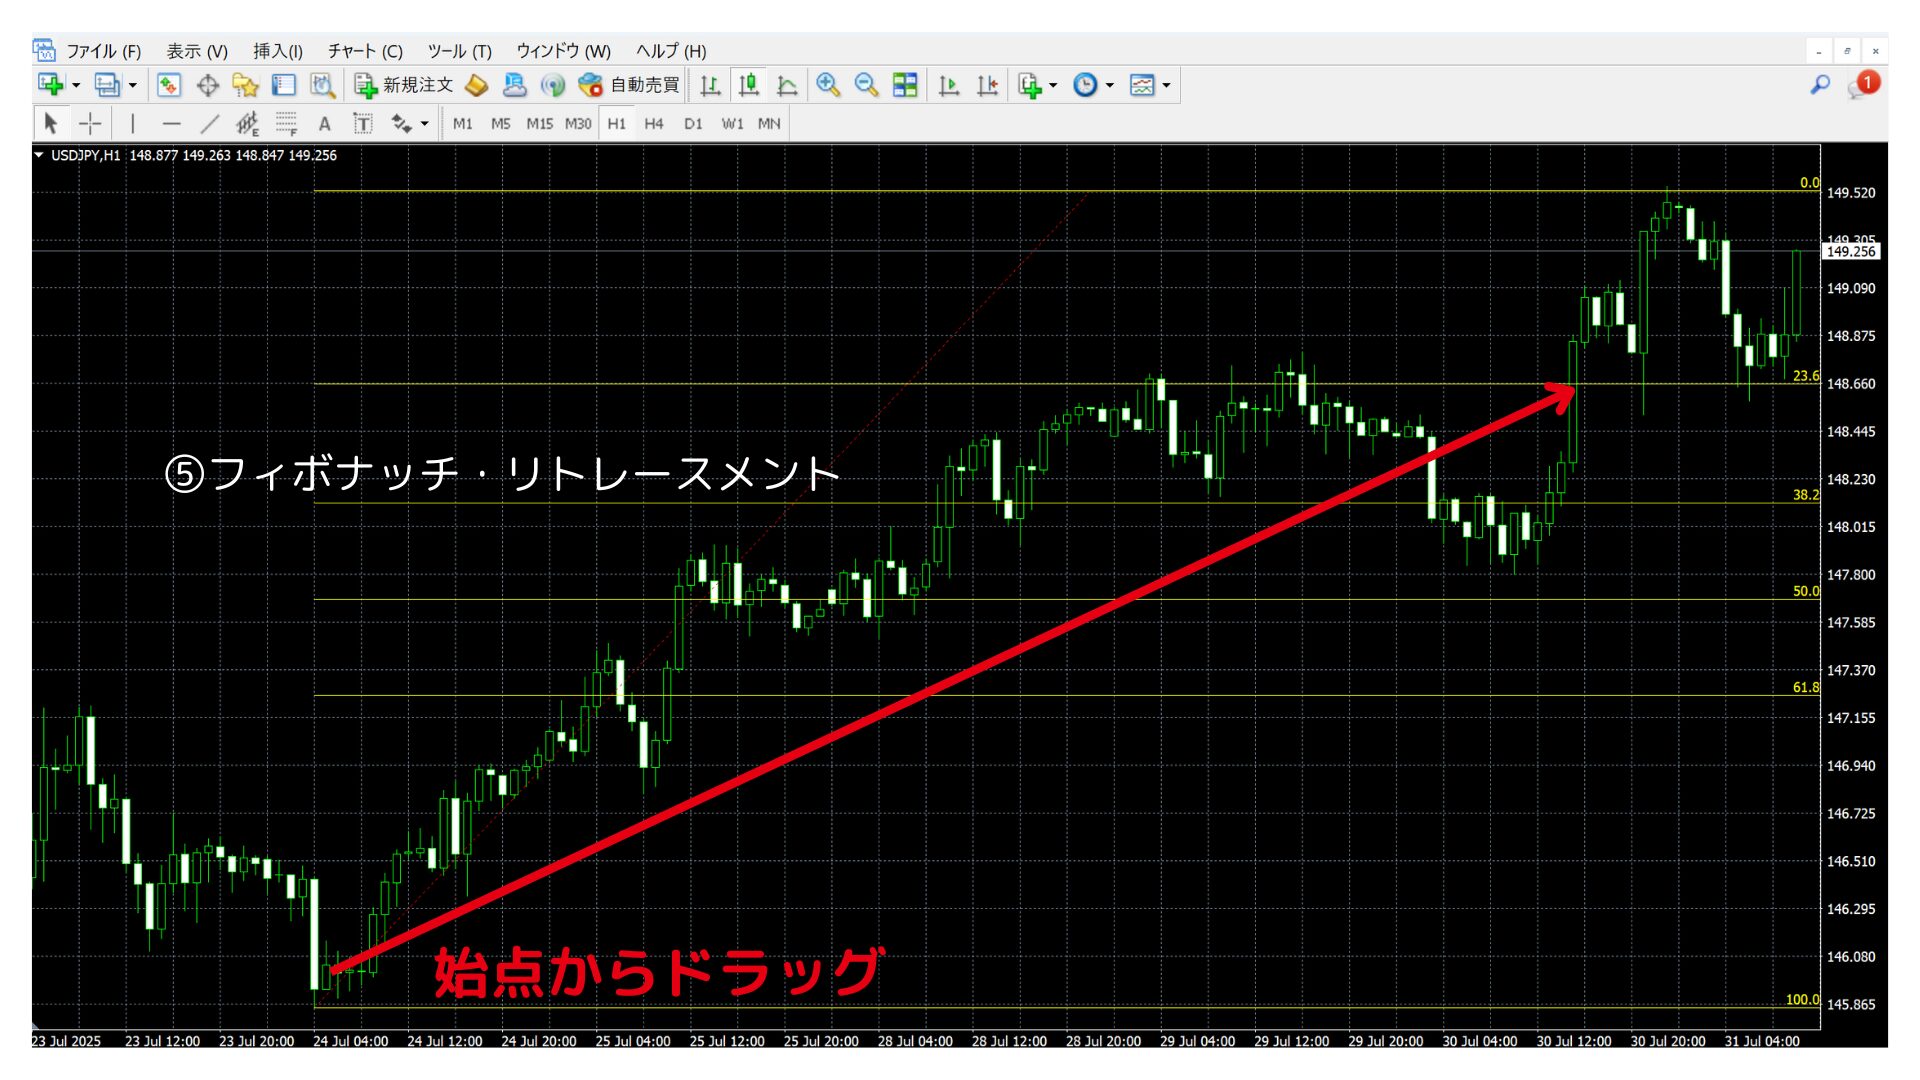
Task: Select the trendline drawing tool
Action: point(210,123)
